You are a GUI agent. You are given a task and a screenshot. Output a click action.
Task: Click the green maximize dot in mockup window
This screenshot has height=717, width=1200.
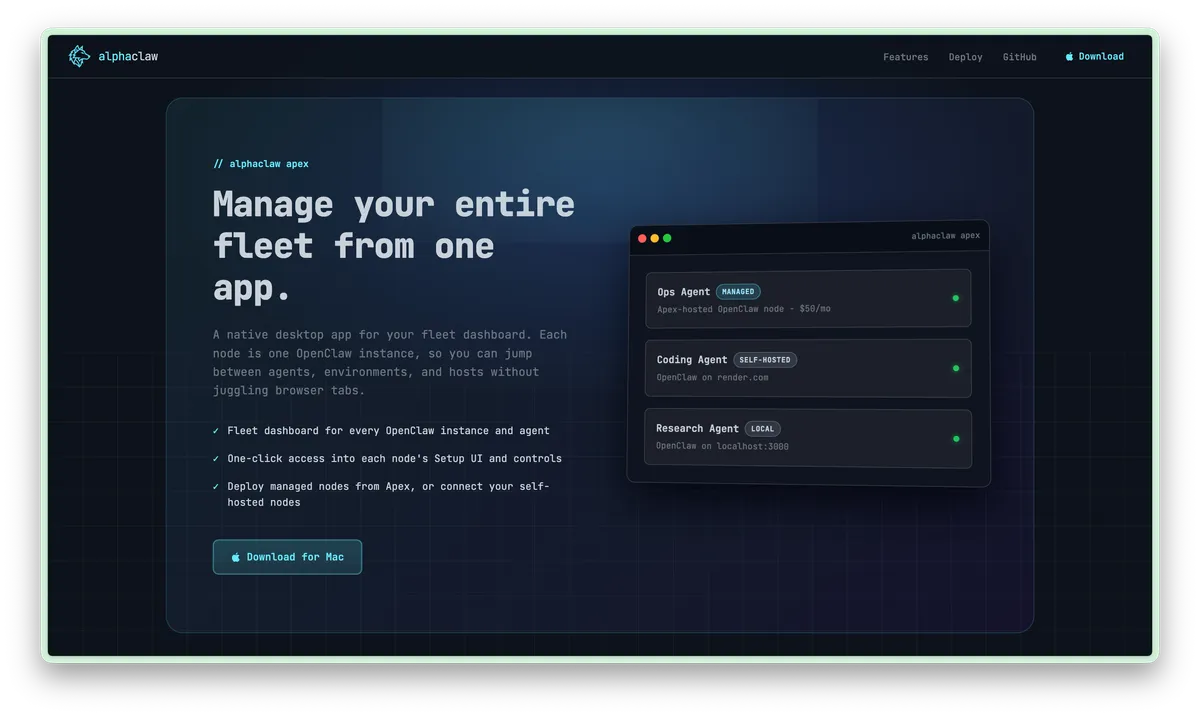click(x=667, y=238)
